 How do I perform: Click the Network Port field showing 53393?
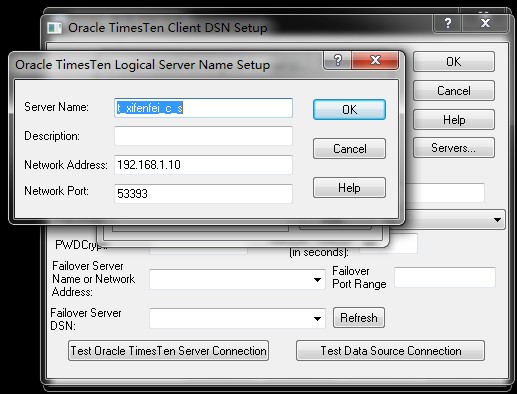203,194
